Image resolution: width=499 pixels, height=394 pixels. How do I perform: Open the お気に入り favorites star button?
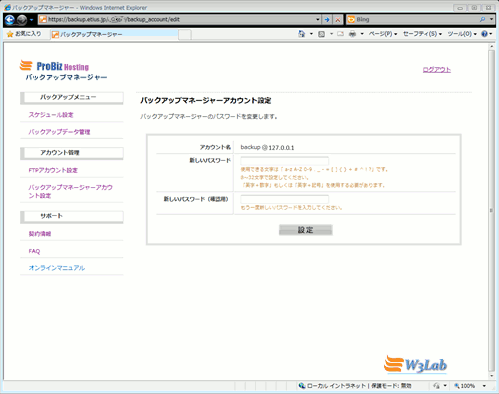pyautogui.click(x=24, y=34)
